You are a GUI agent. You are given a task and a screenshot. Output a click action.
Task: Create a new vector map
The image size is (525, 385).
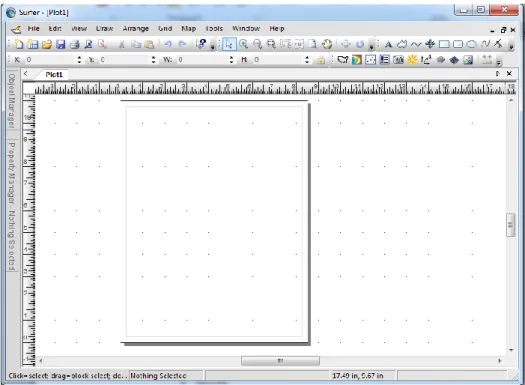point(426,60)
